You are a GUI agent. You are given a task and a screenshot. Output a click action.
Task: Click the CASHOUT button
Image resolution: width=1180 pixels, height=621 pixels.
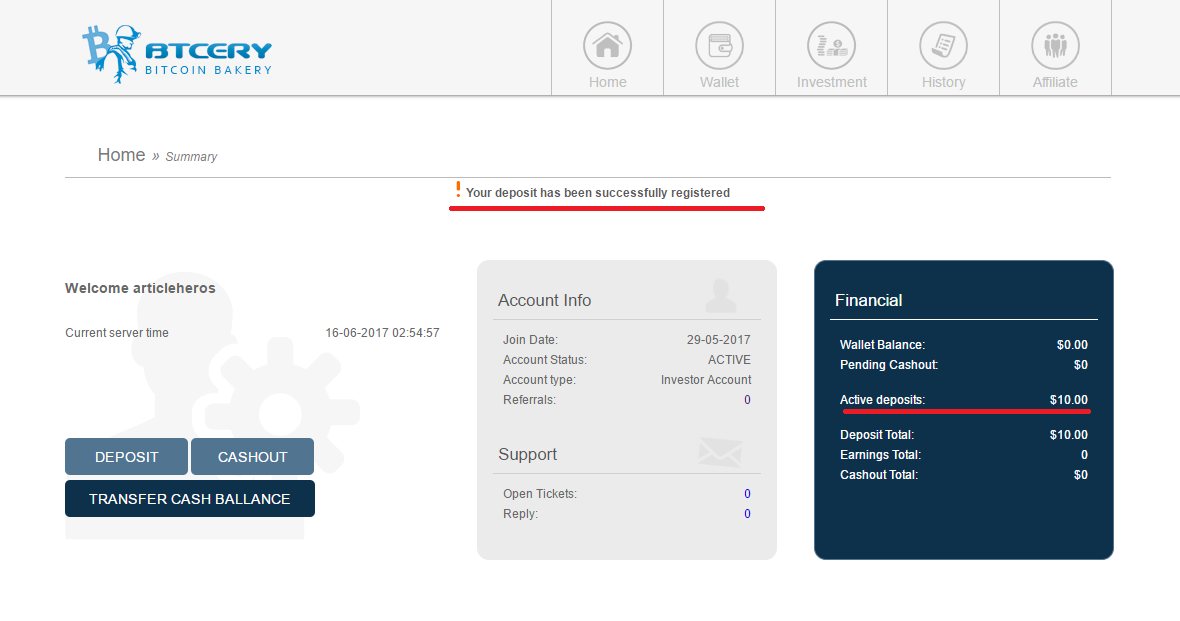252,457
